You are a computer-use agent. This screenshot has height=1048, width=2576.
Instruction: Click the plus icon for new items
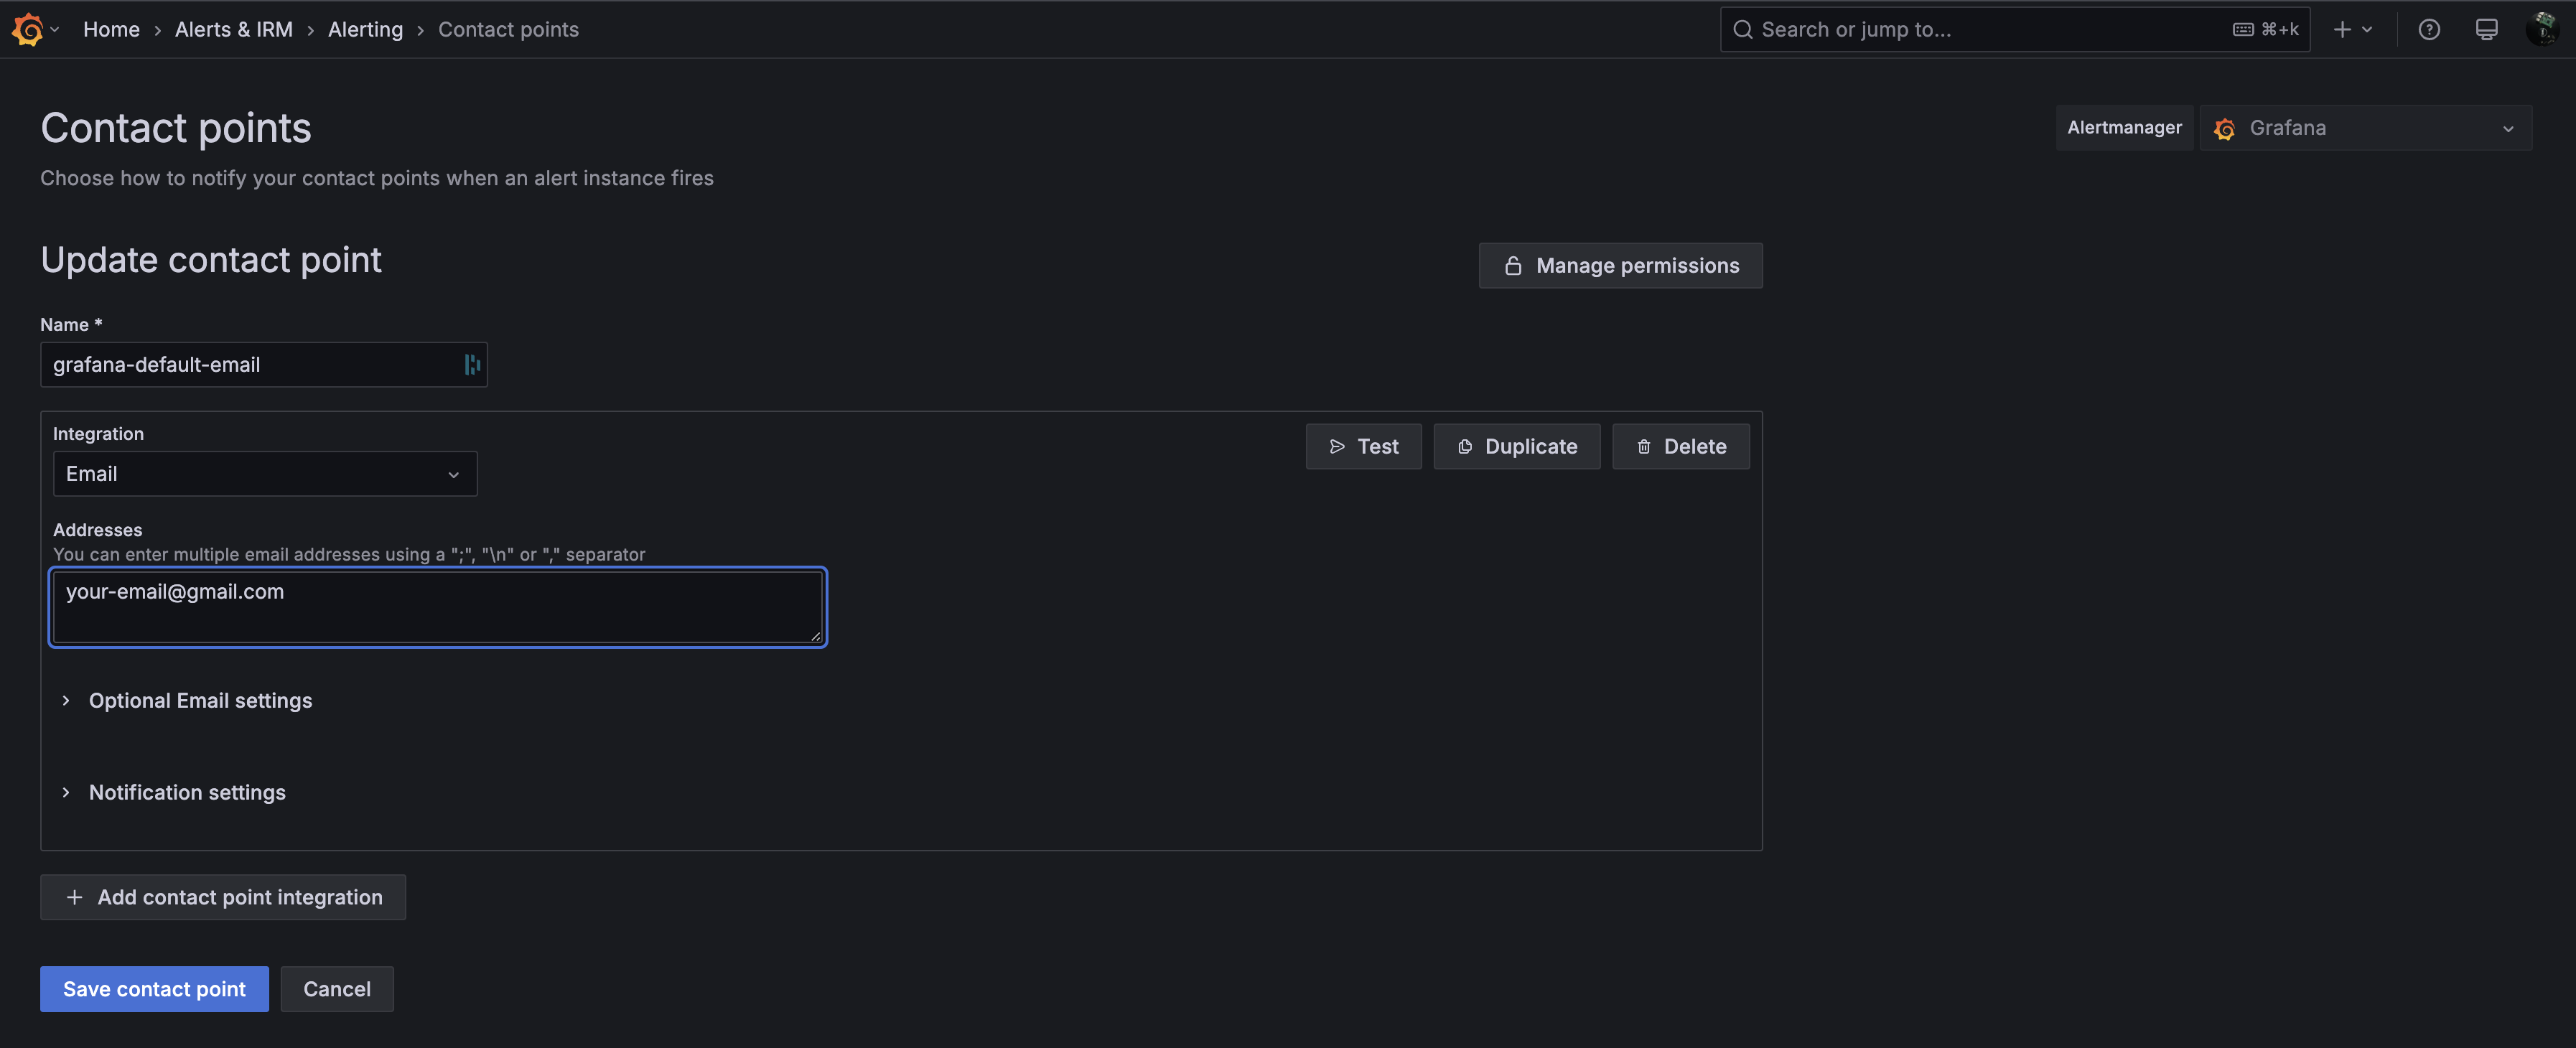point(2342,29)
